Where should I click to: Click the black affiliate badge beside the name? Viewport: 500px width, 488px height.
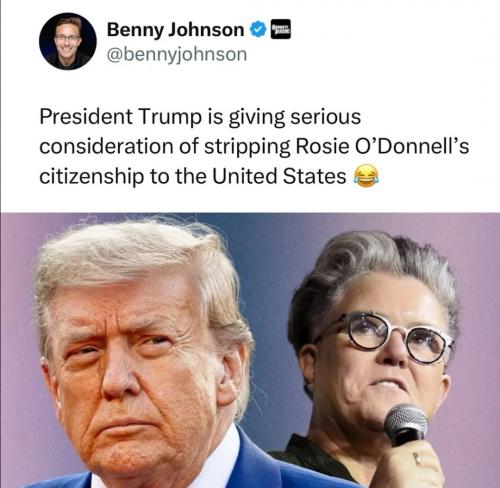point(280,29)
